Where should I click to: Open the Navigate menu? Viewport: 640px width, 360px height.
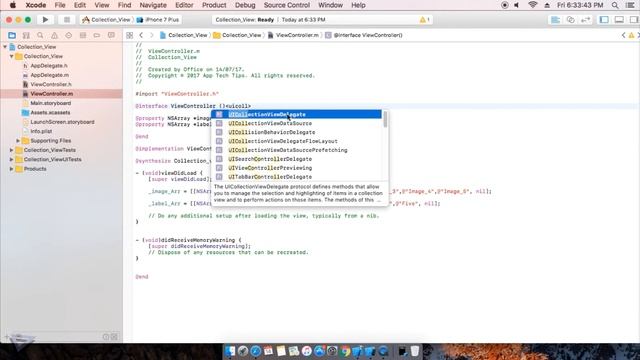[153, 5]
